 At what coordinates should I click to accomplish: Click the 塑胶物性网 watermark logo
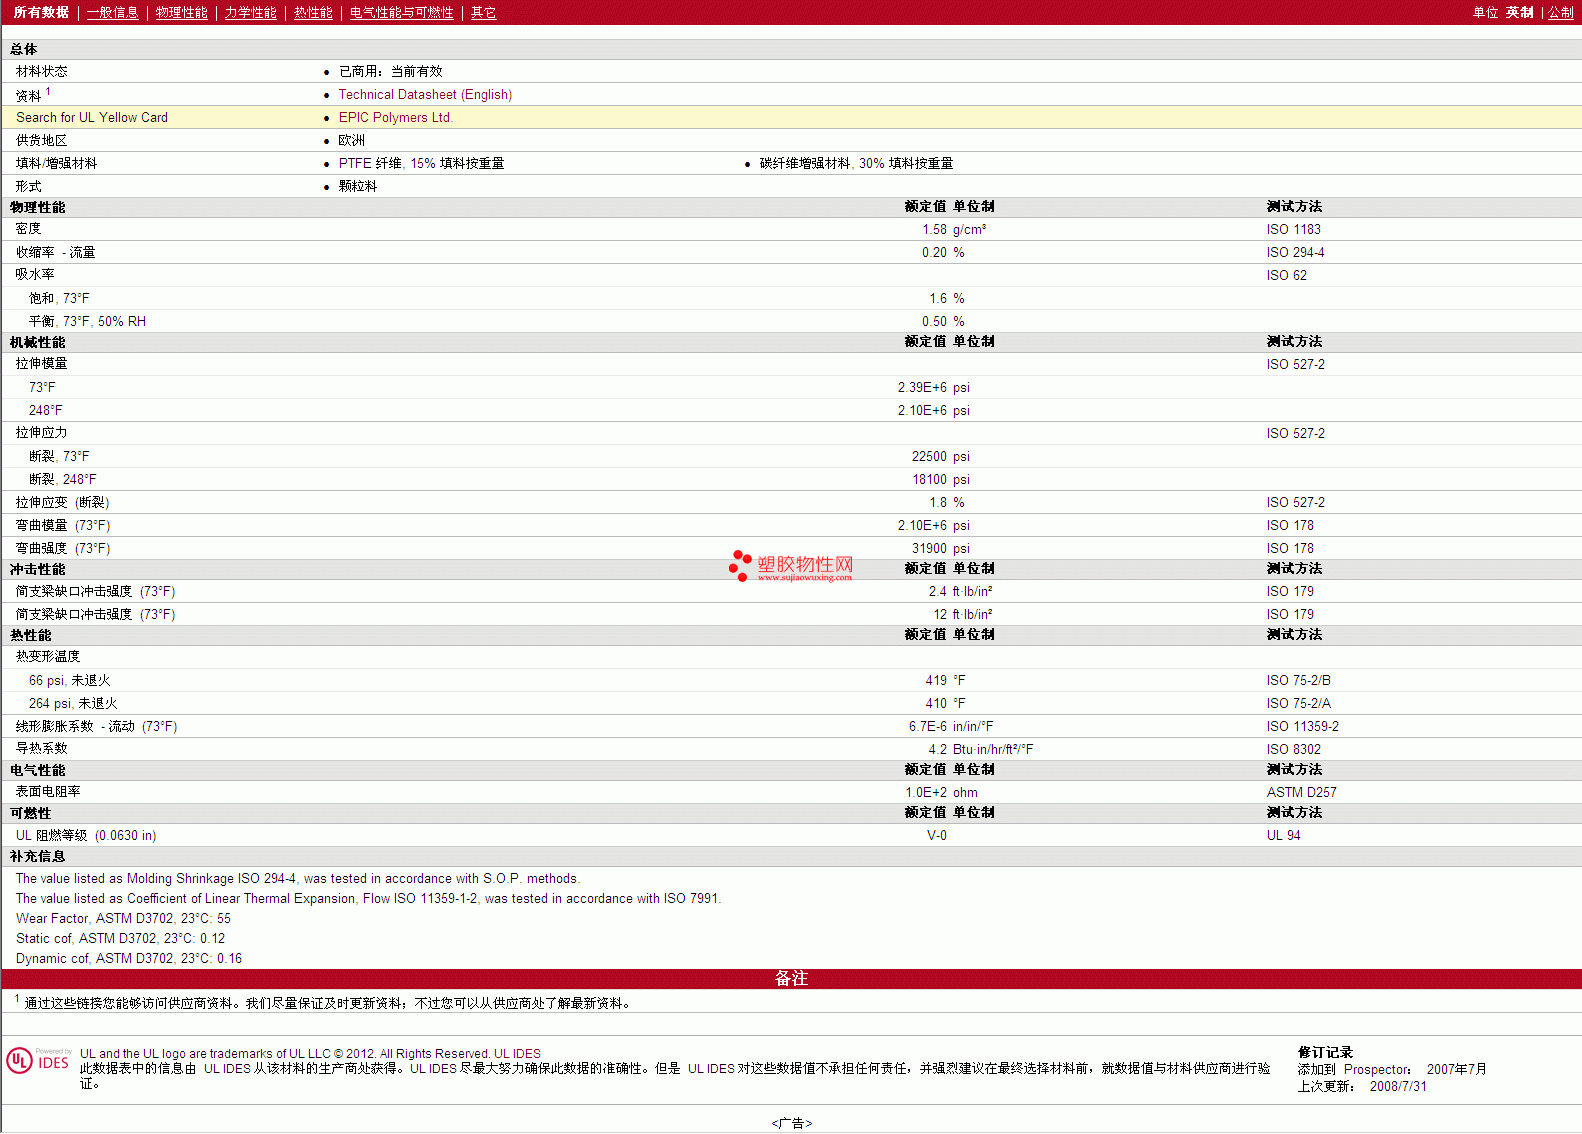coord(792,566)
